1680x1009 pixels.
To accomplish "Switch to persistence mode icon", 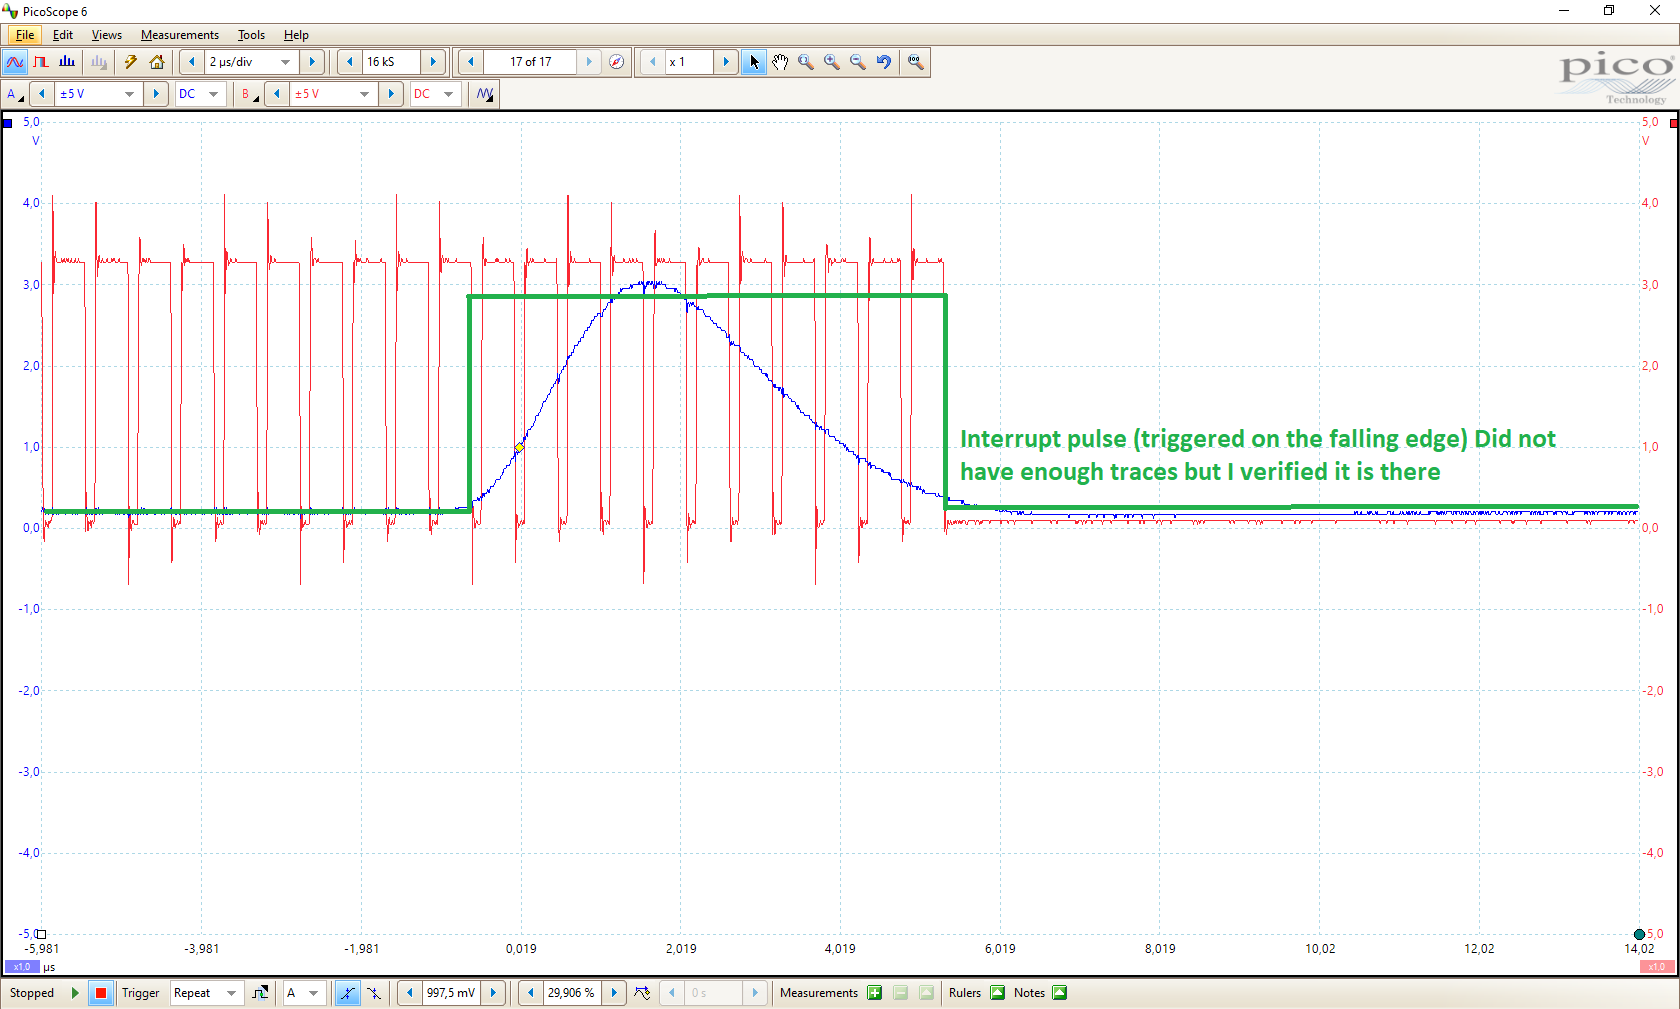I will [41, 62].
